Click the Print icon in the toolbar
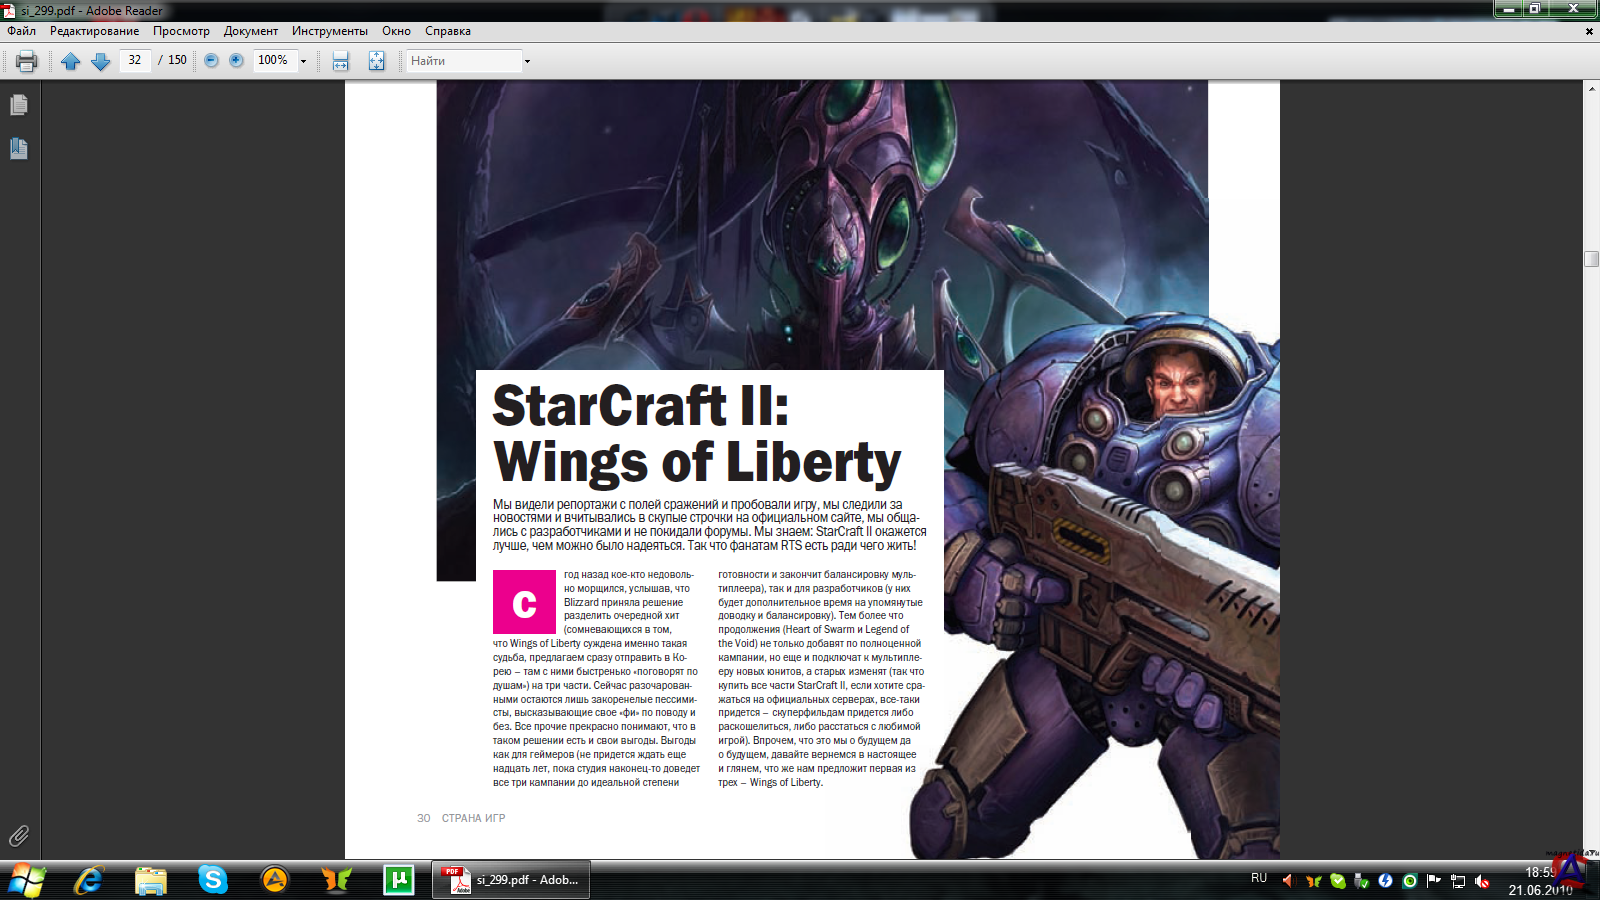 coord(27,61)
